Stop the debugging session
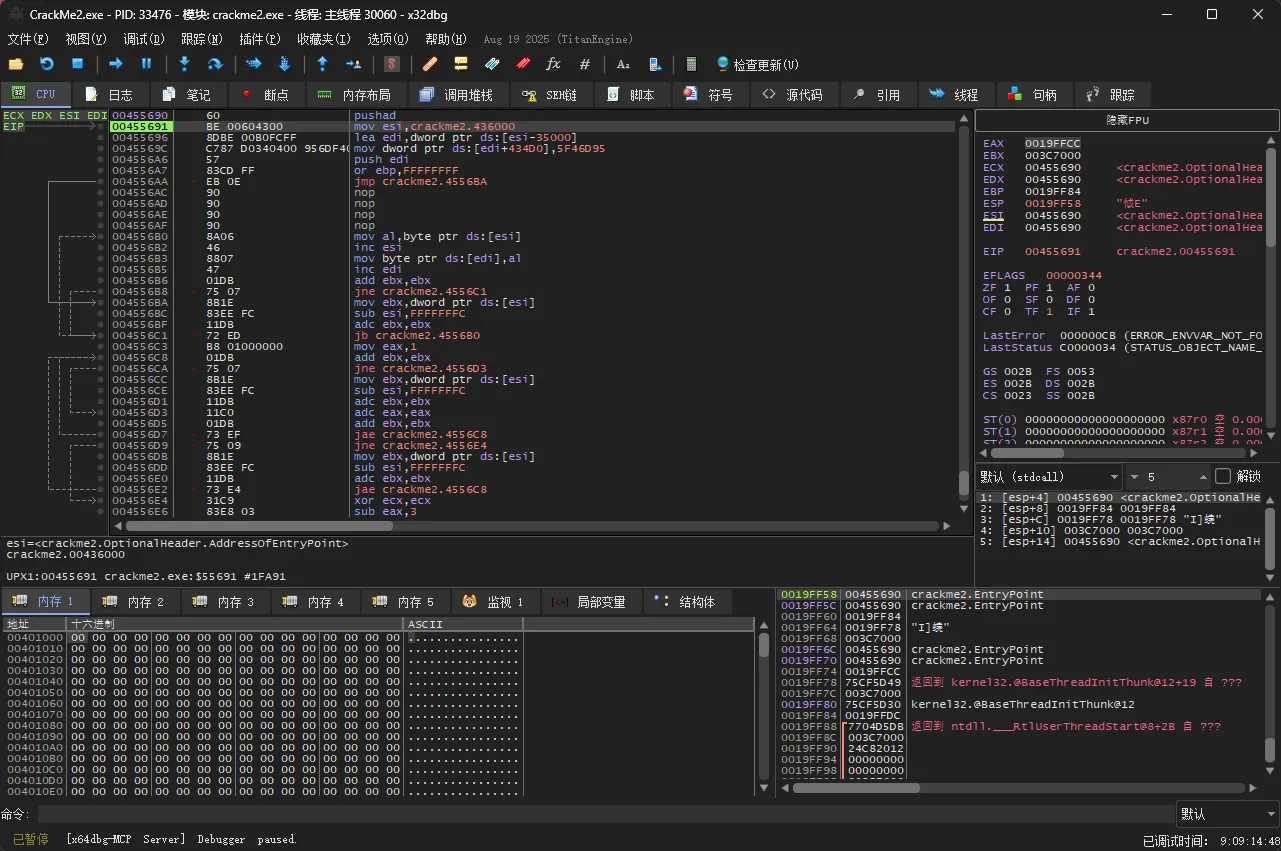Image resolution: width=1281 pixels, height=851 pixels. (x=77, y=64)
